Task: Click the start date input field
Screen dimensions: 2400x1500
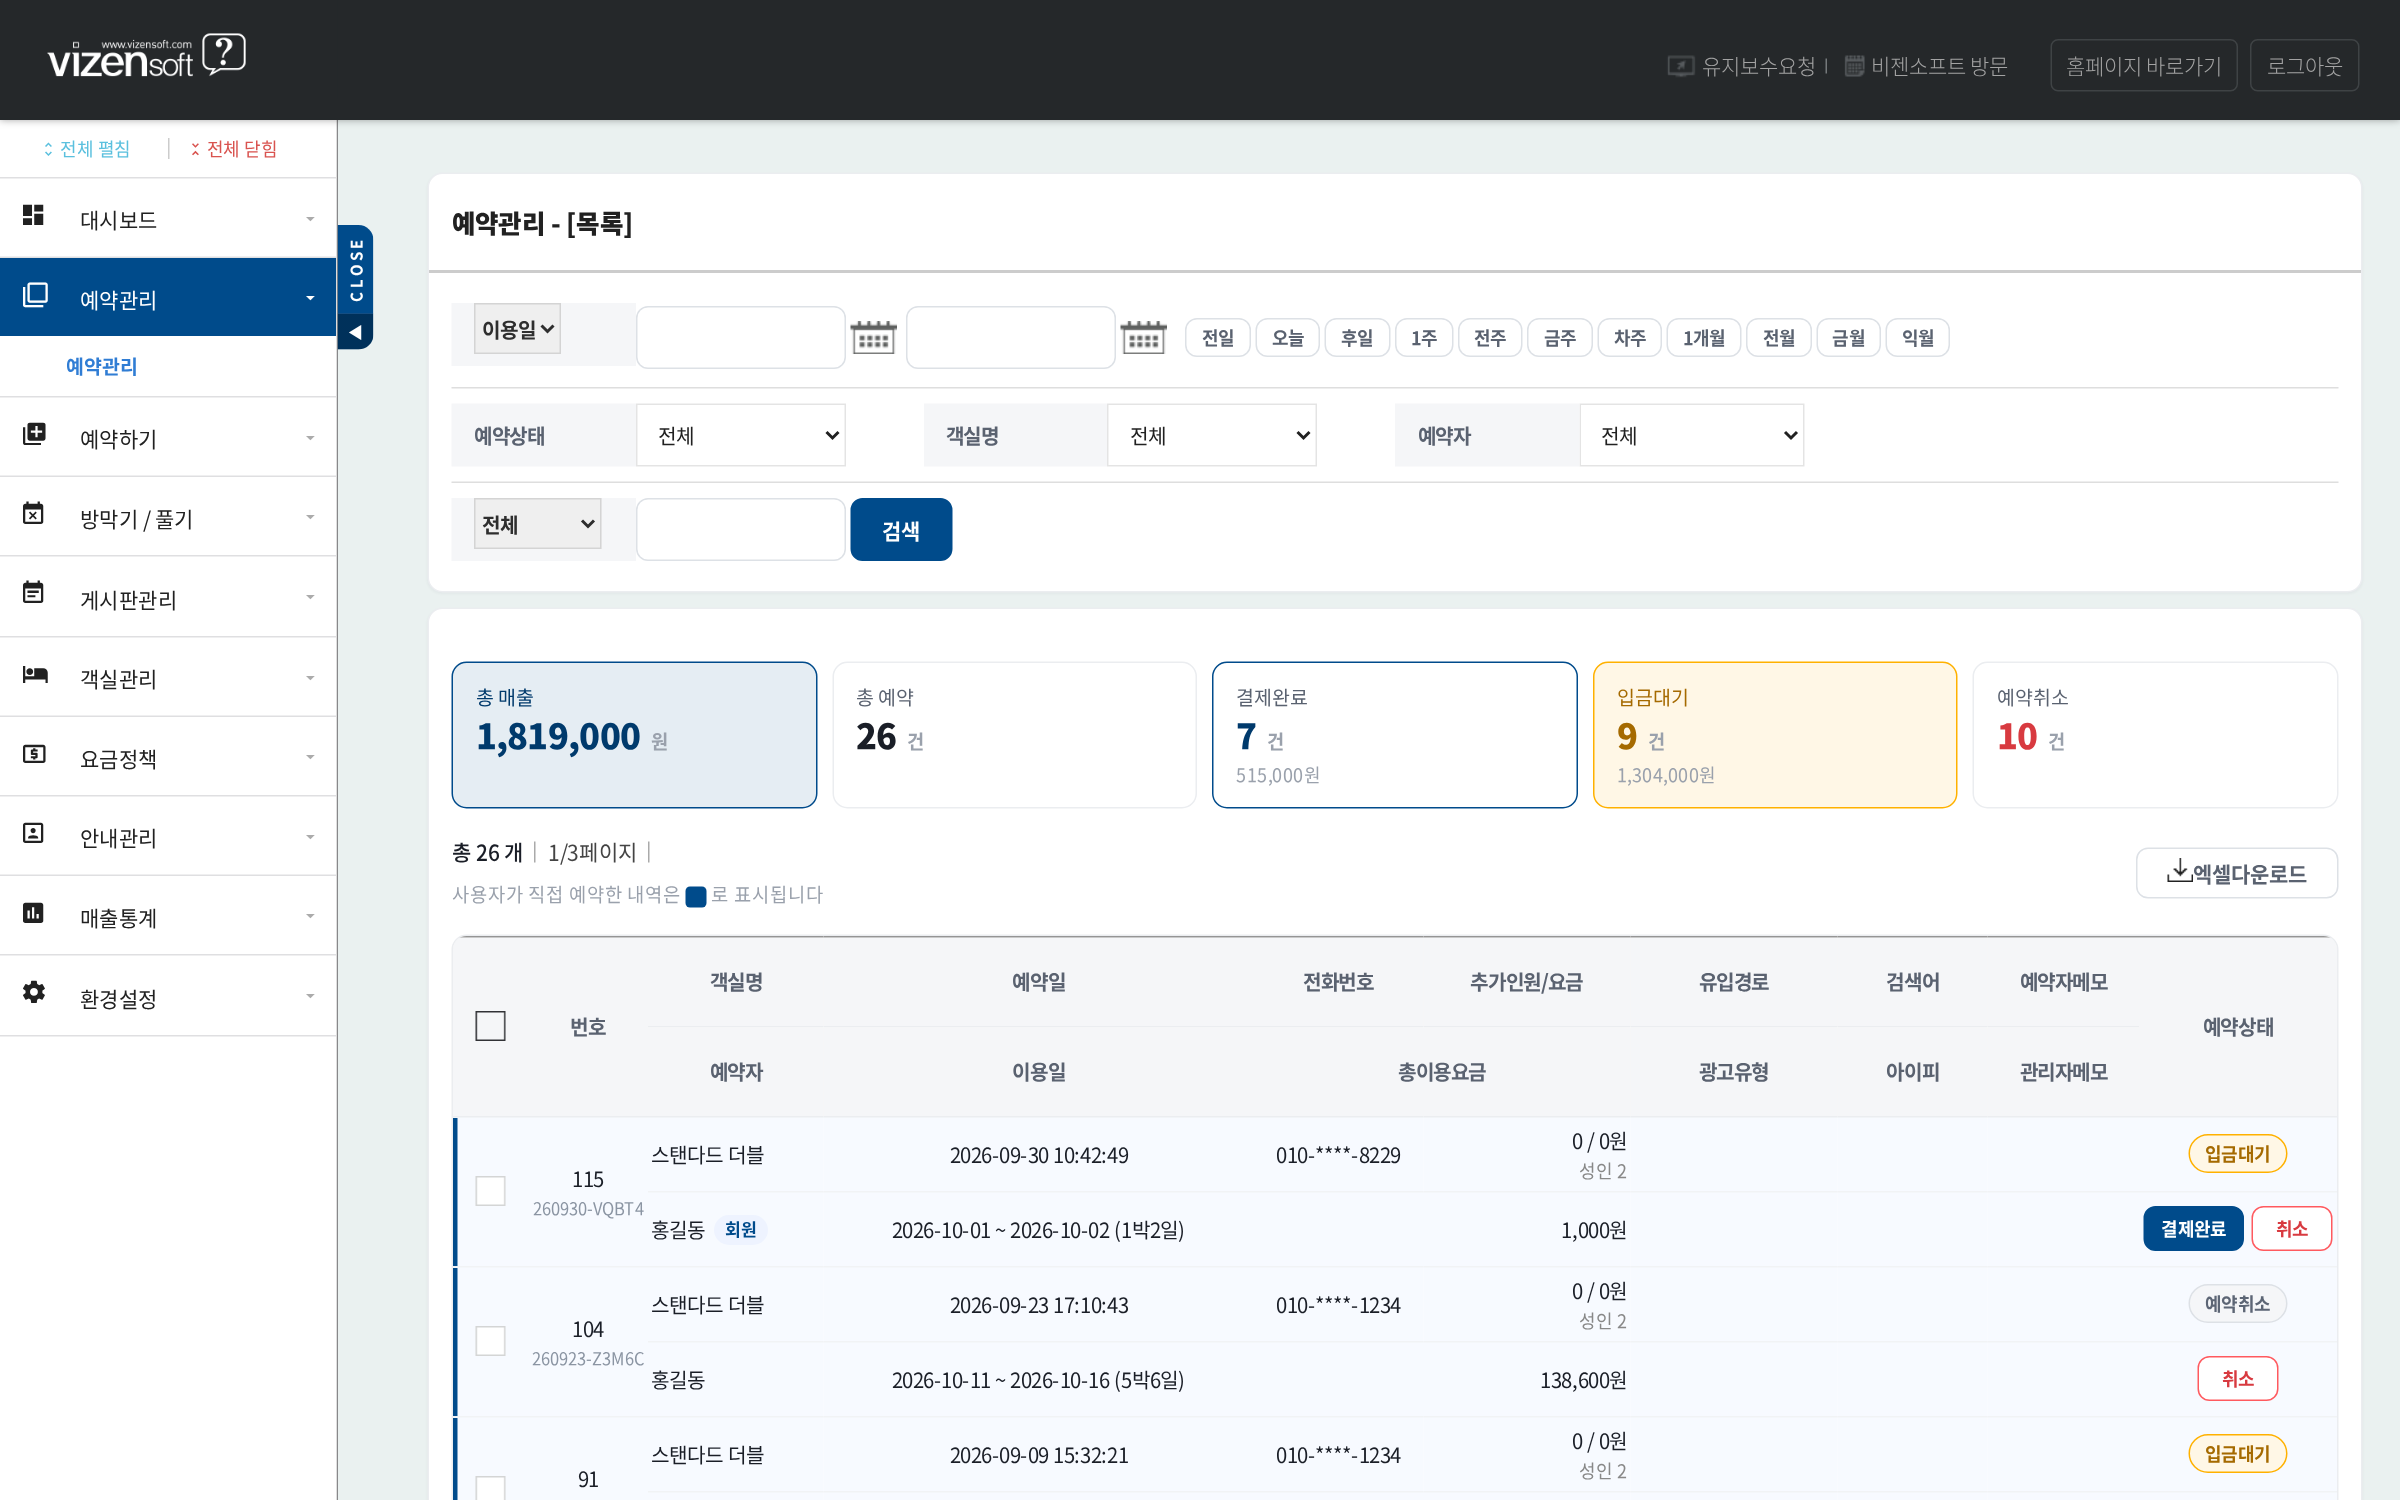Action: click(741, 338)
